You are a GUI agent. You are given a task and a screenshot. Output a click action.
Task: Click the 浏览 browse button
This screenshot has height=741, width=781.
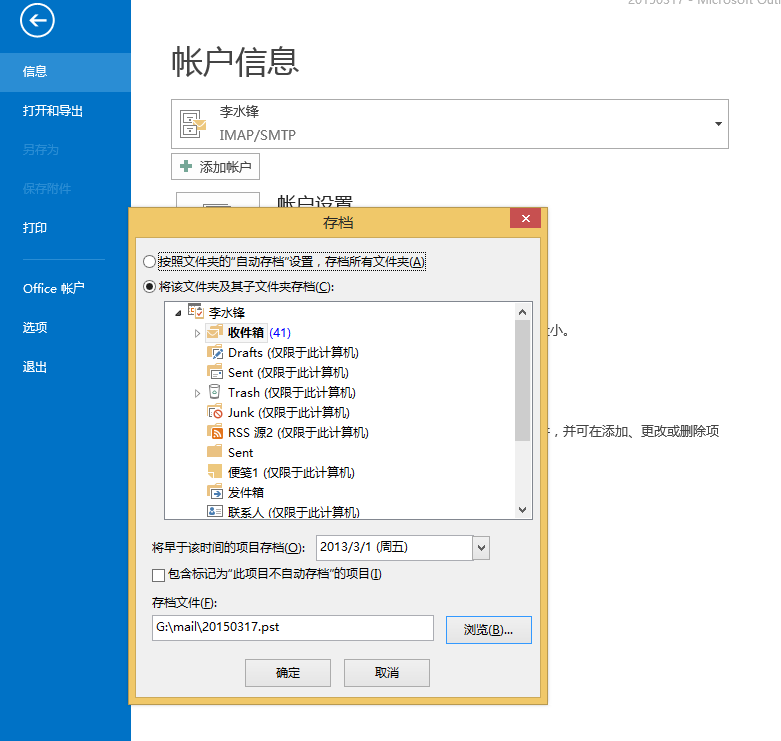point(488,629)
